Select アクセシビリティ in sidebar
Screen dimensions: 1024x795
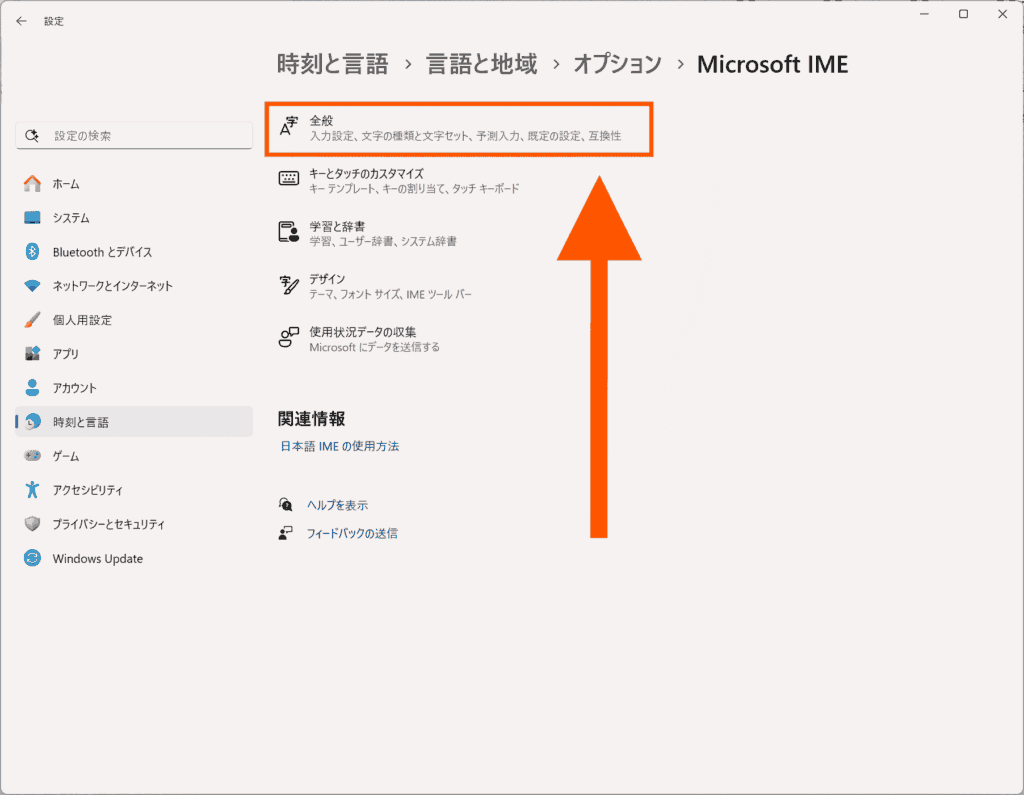[134, 489]
